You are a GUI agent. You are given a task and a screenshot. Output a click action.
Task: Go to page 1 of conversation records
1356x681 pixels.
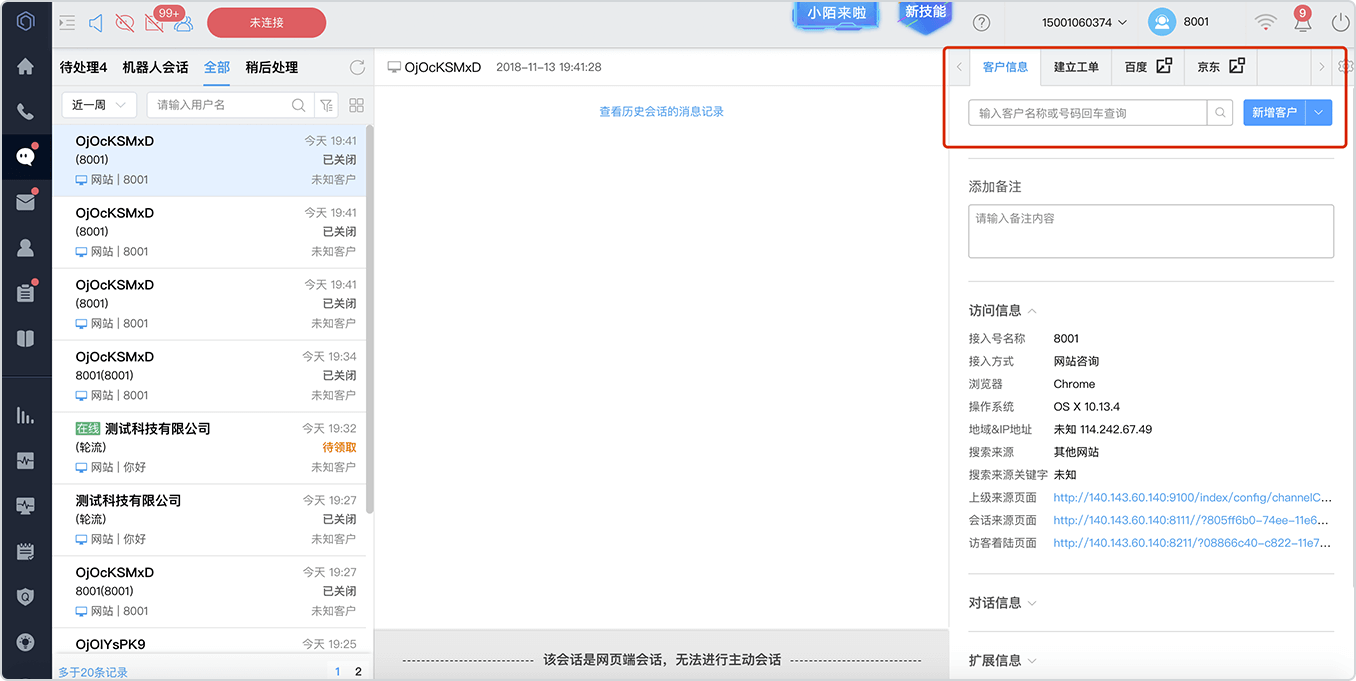(x=337, y=672)
